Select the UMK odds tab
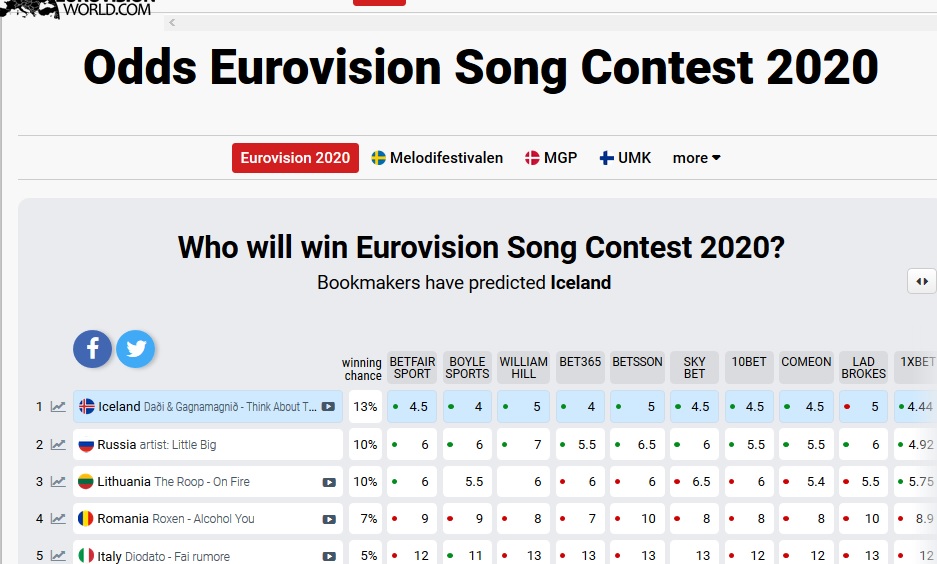The image size is (937, 564). point(625,158)
